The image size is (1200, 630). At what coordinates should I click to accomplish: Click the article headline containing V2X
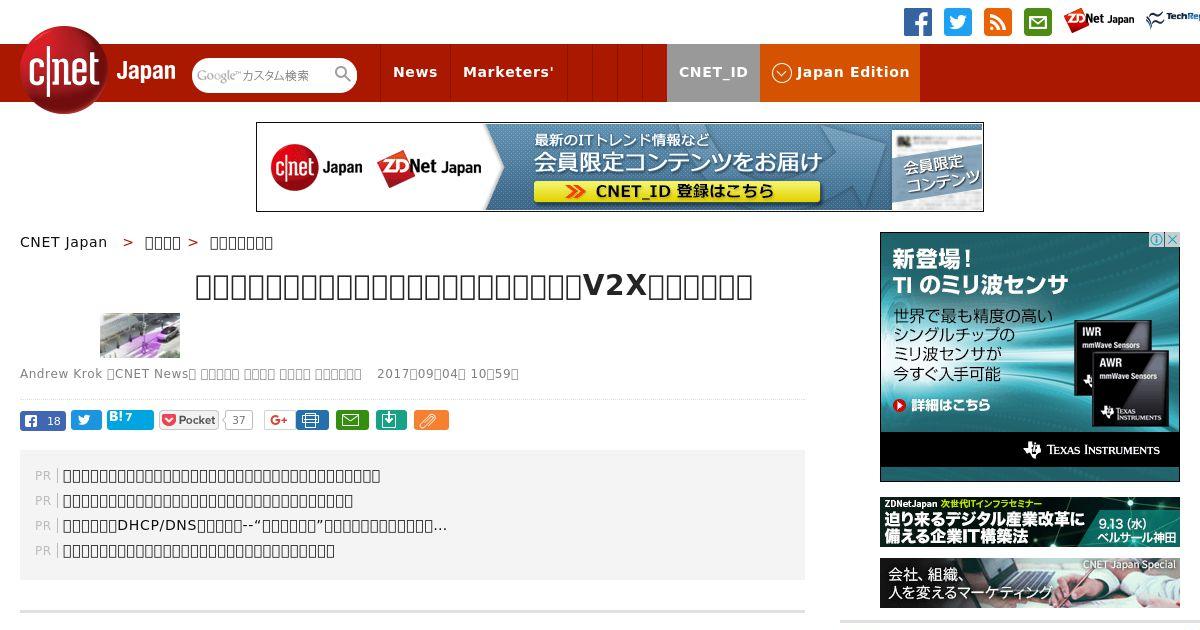pos(474,286)
